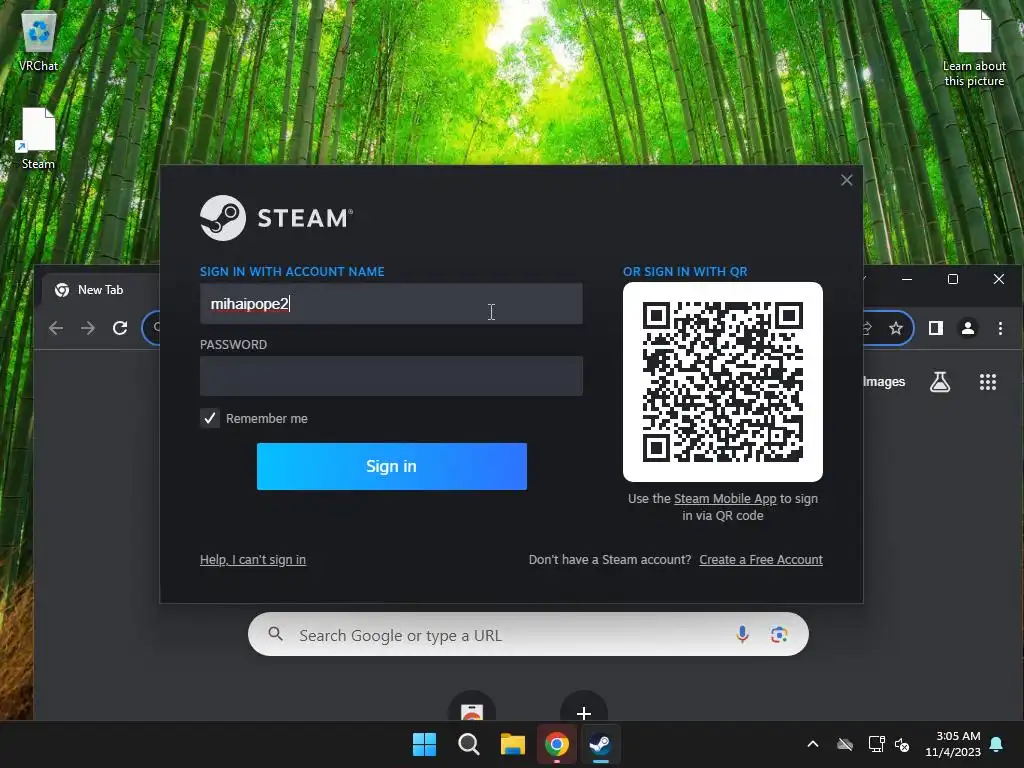Click the Sign in button
The image size is (1024, 768).
[392, 466]
